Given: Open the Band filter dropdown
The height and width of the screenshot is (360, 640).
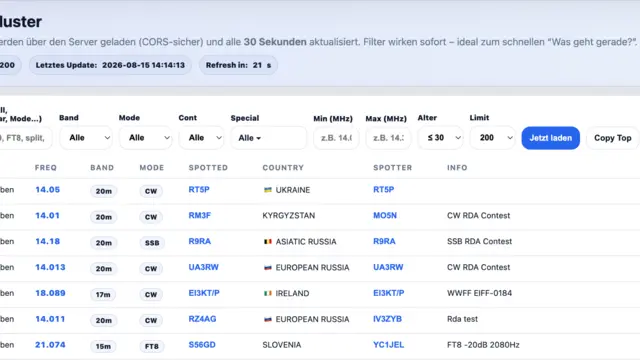Looking at the screenshot, I should pos(86,138).
